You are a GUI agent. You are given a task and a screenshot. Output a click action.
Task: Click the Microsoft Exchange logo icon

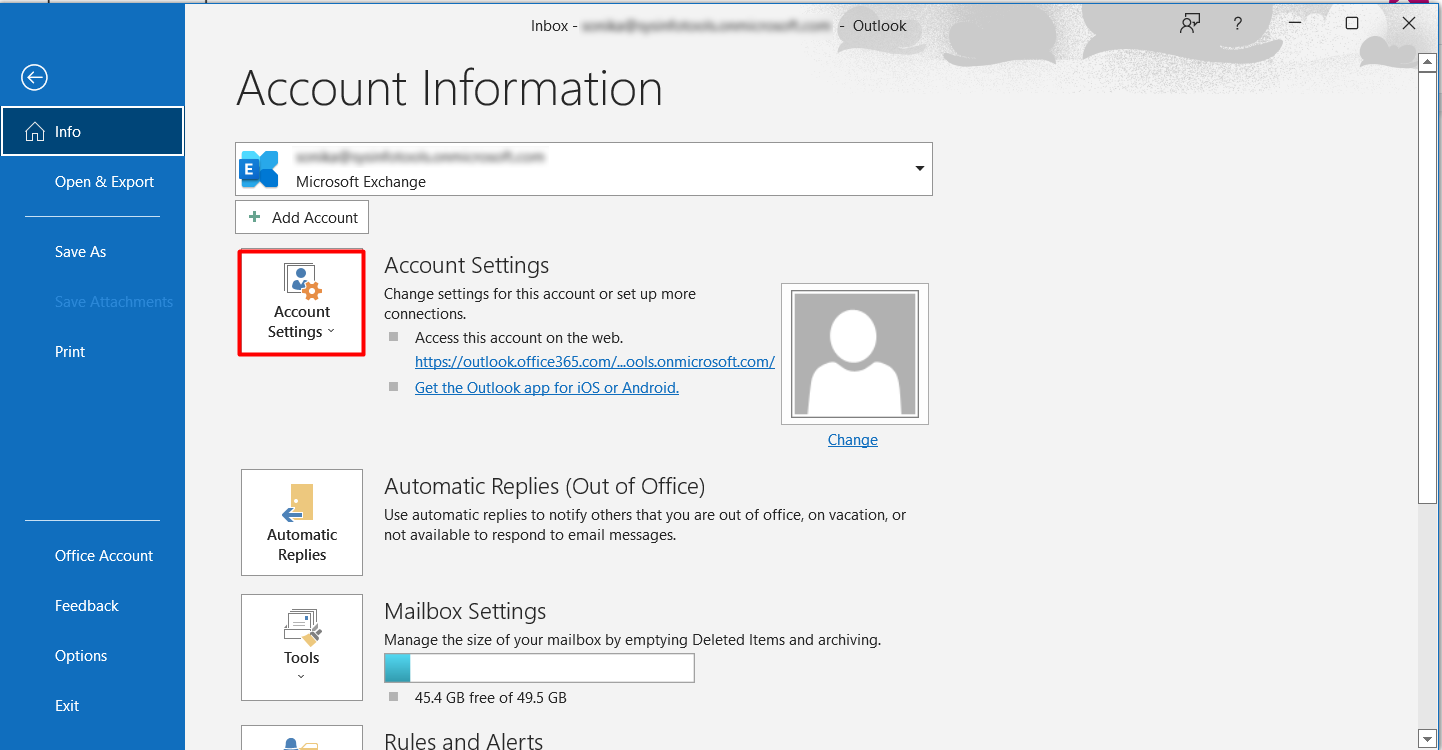[x=260, y=169]
